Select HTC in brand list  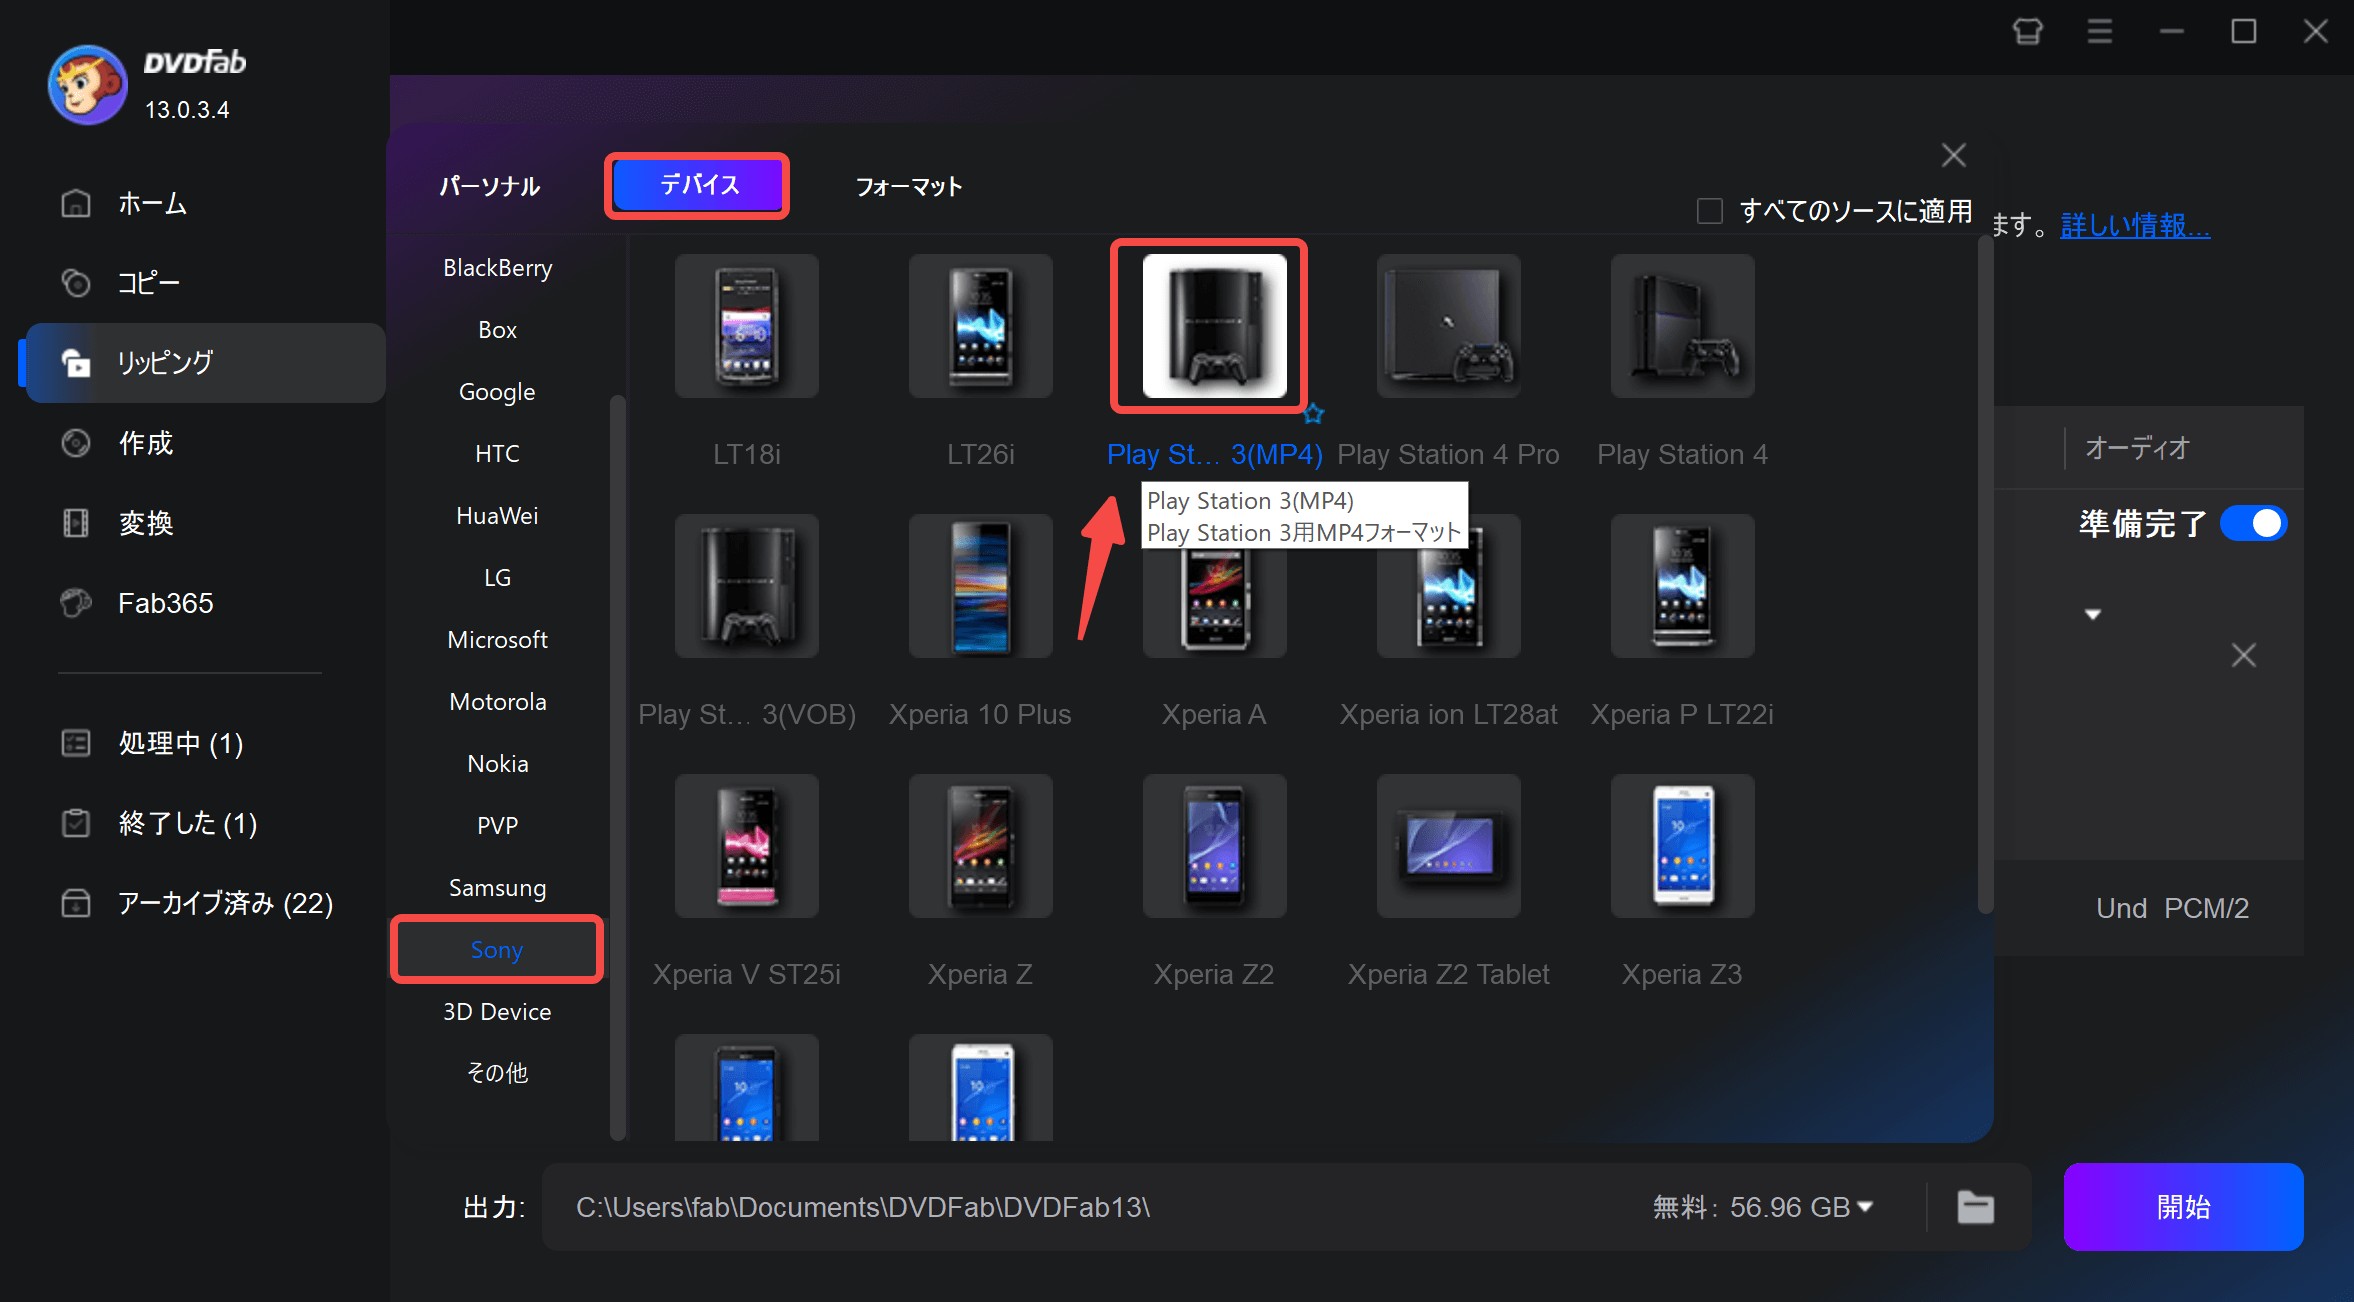tap(497, 454)
